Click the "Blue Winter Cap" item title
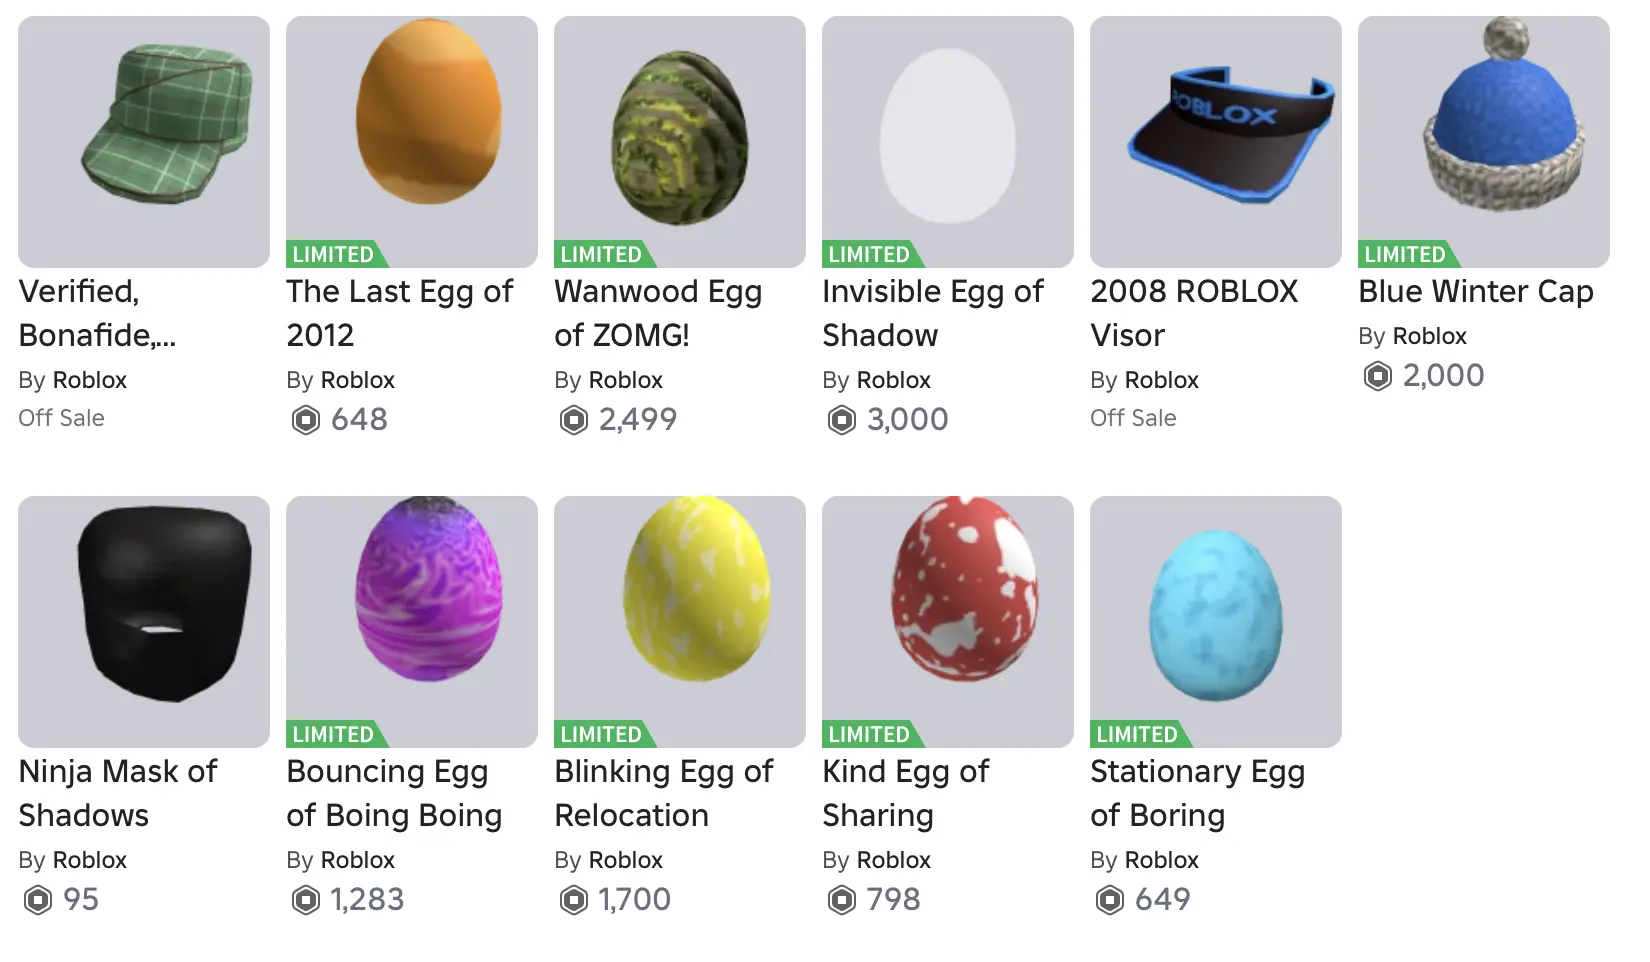The image size is (1650, 962). 1475,291
